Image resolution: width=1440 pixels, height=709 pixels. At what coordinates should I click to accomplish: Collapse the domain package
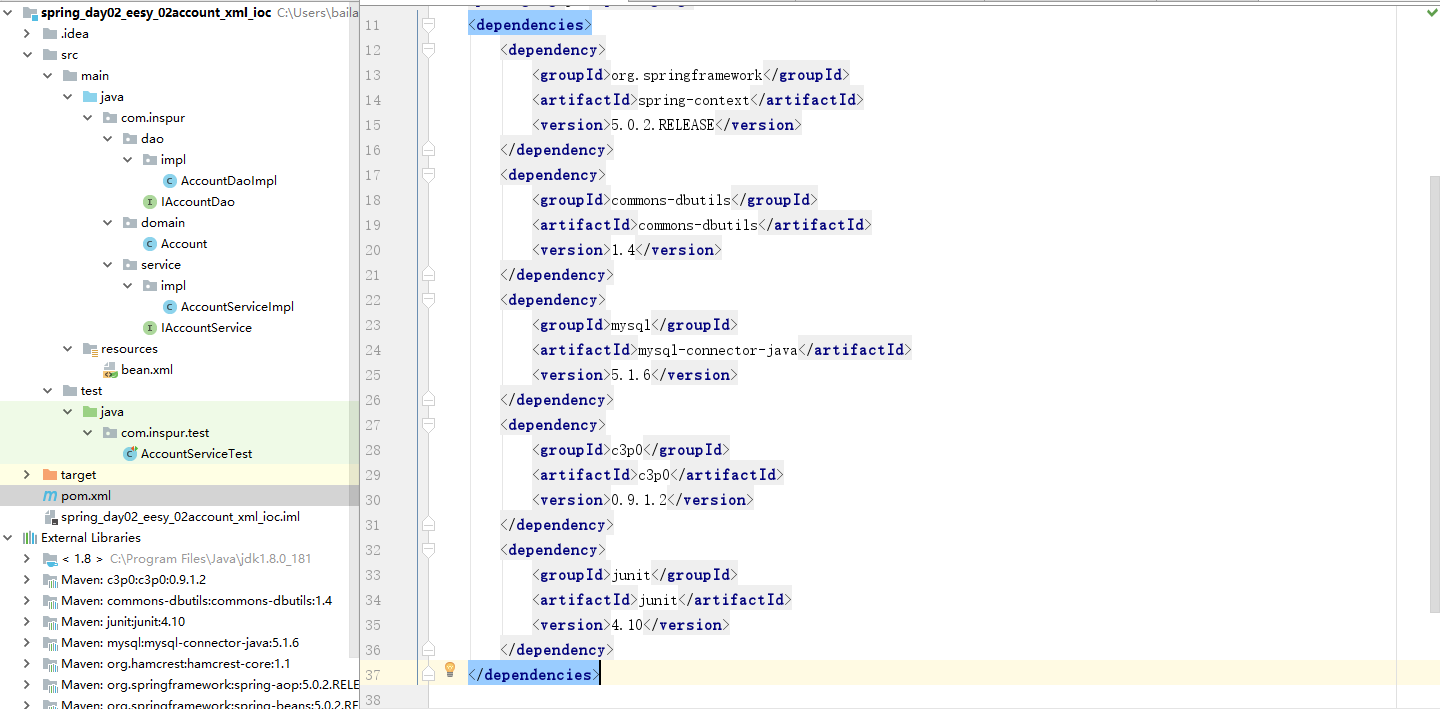(x=108, y=223)
